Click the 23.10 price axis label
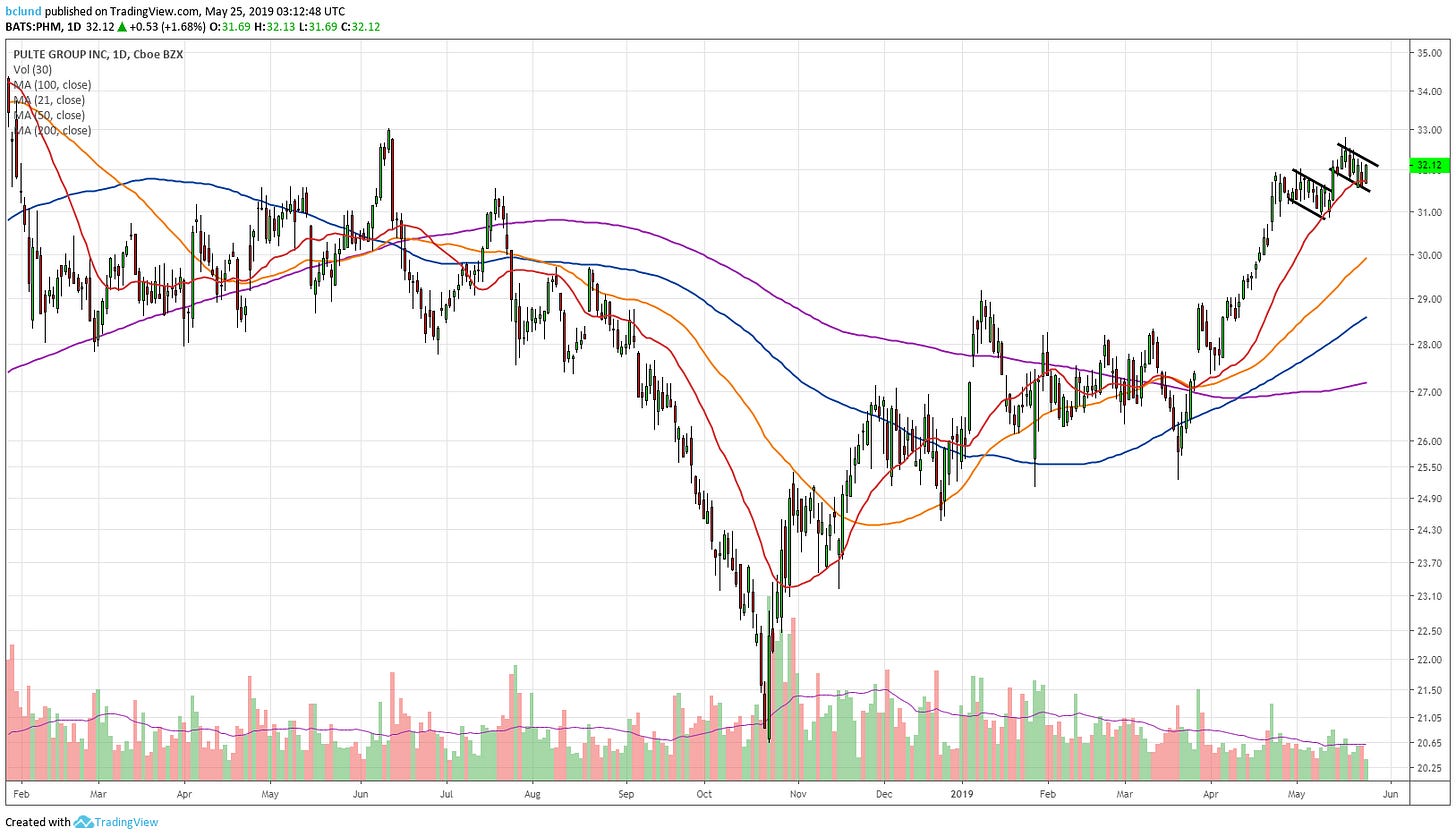This screenshot has height=838, width=1456. coord(1428,597)
